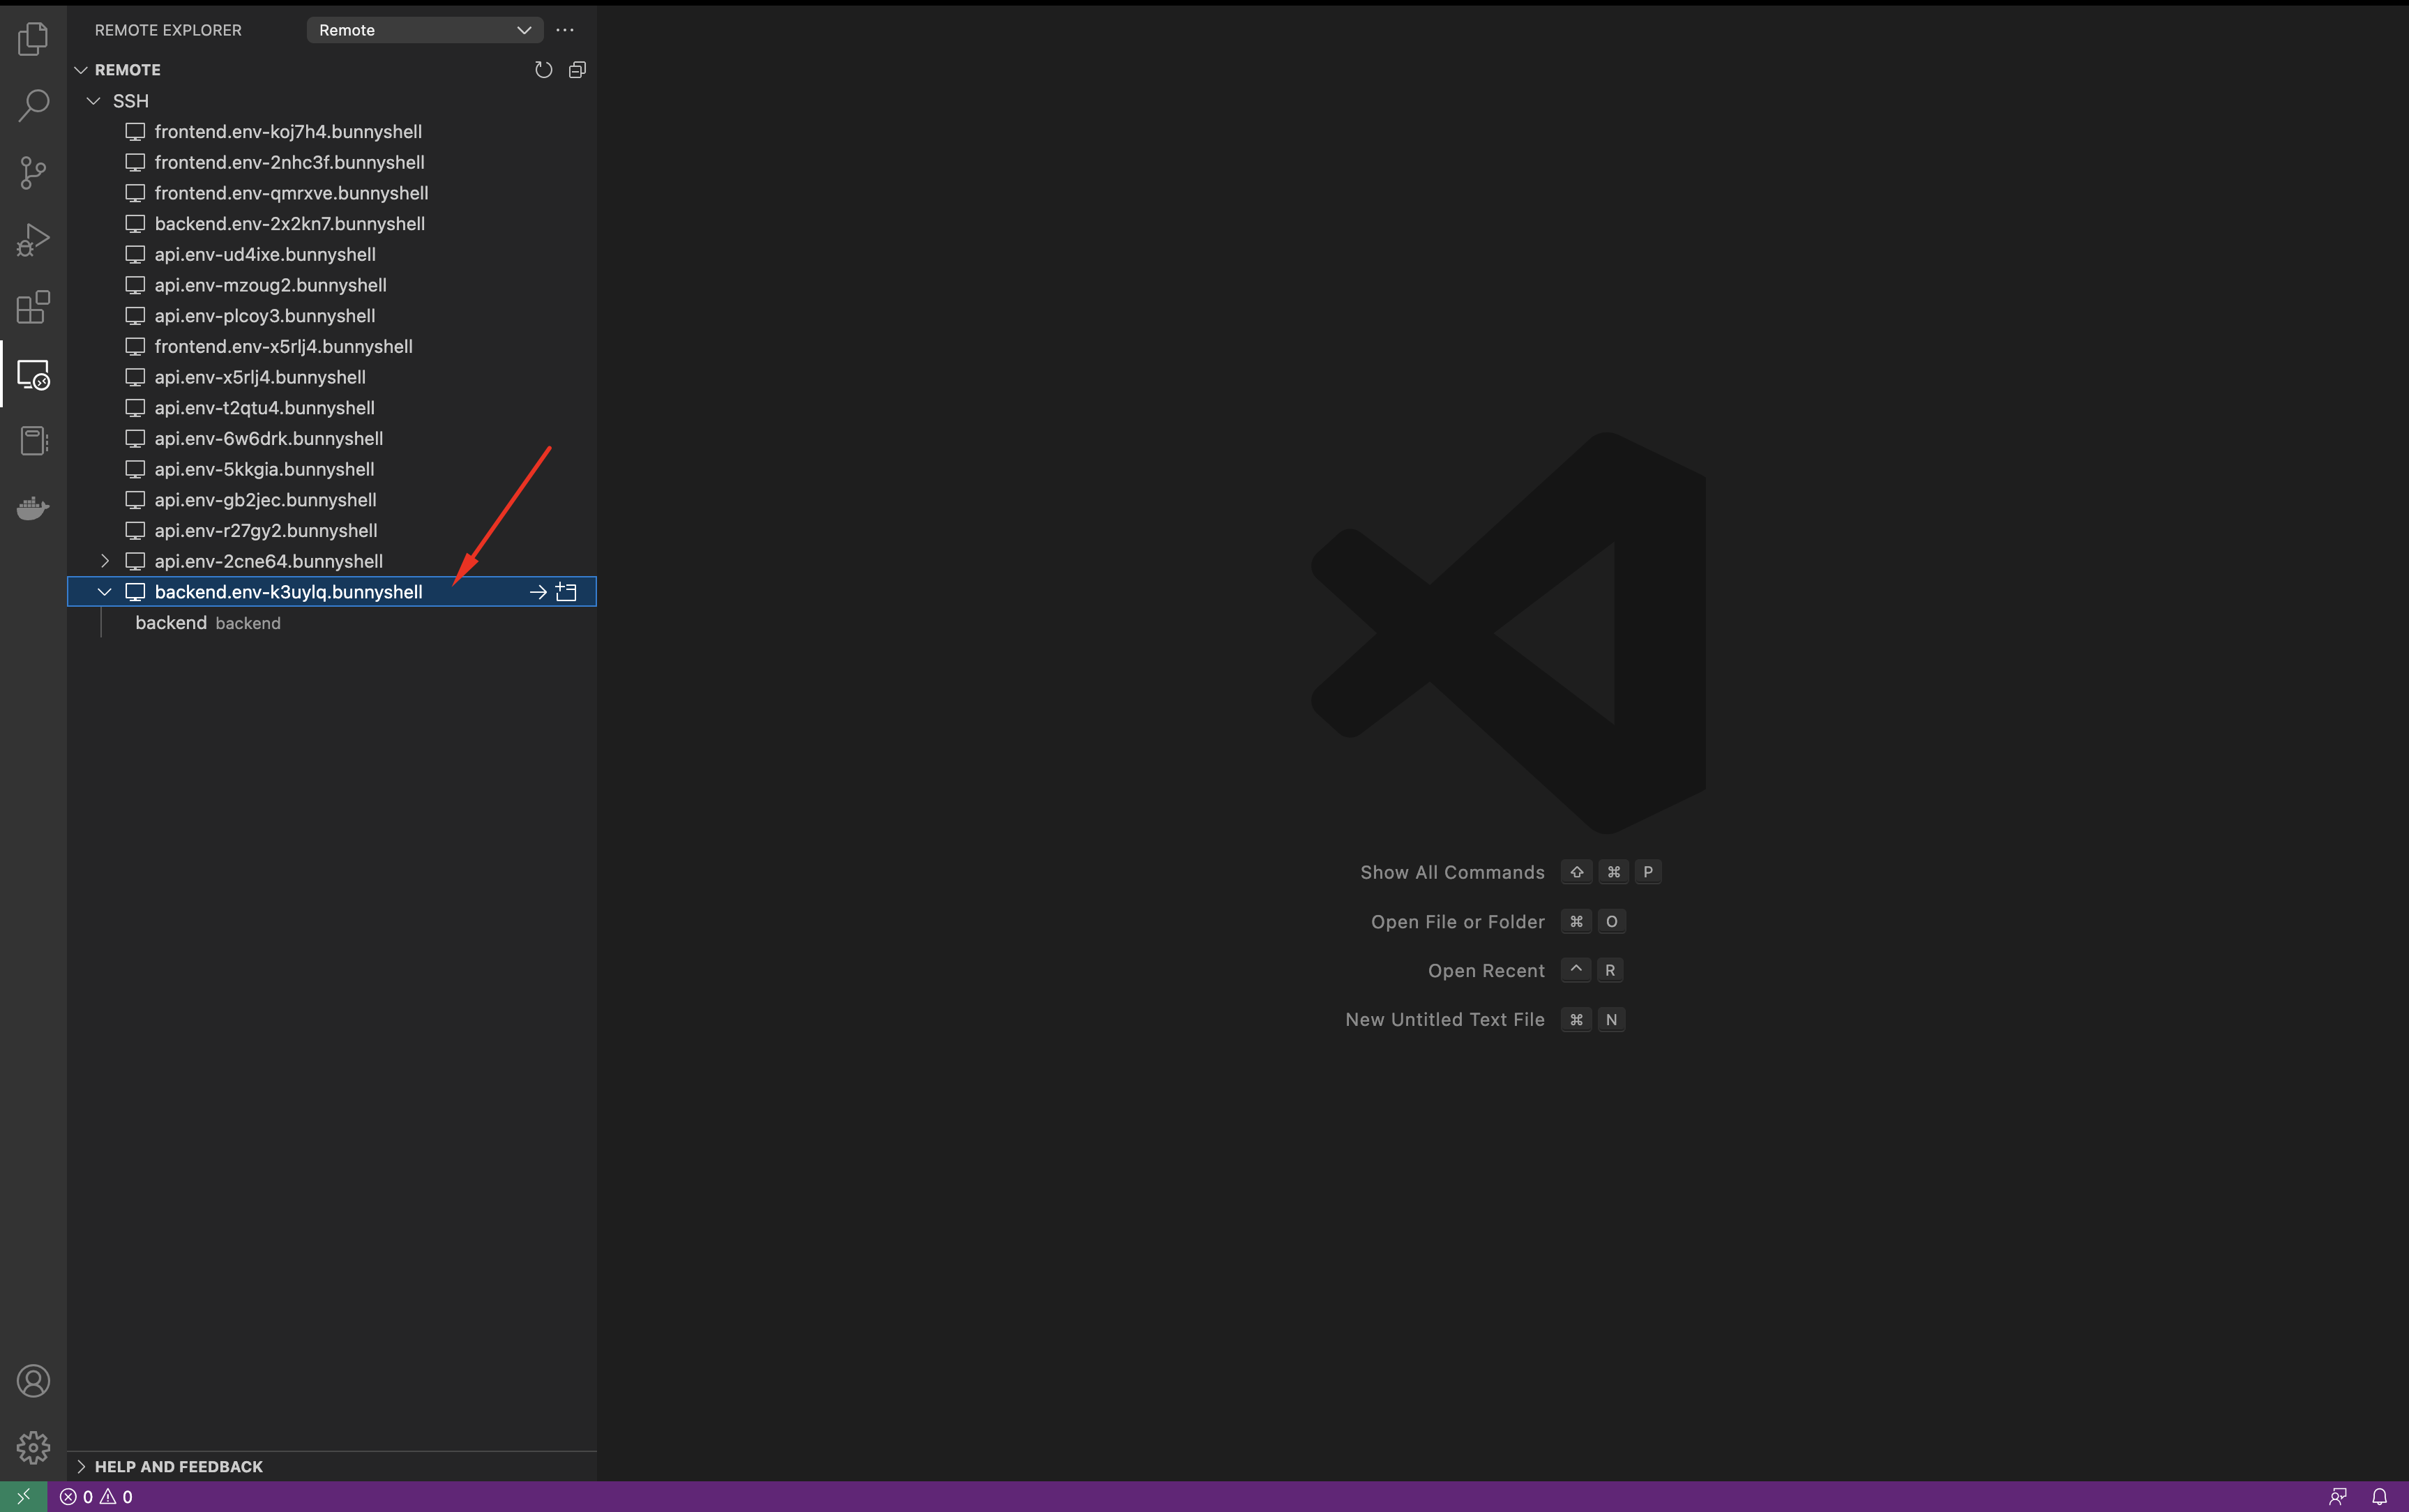Expand api.env-2cne64.bunnyshell host
Viewport: 2409px width, 1512px height.
click(105, 561)
